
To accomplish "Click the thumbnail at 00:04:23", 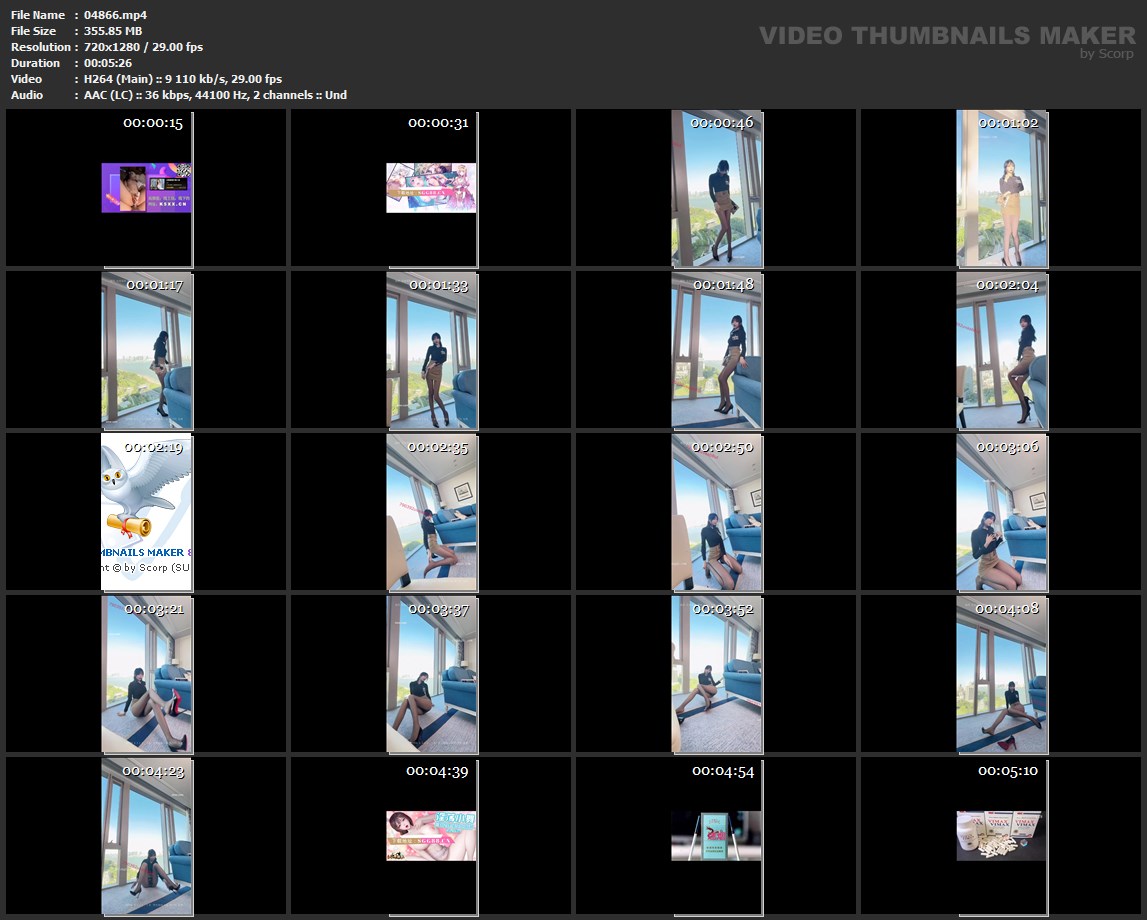I will click(146, 836).
